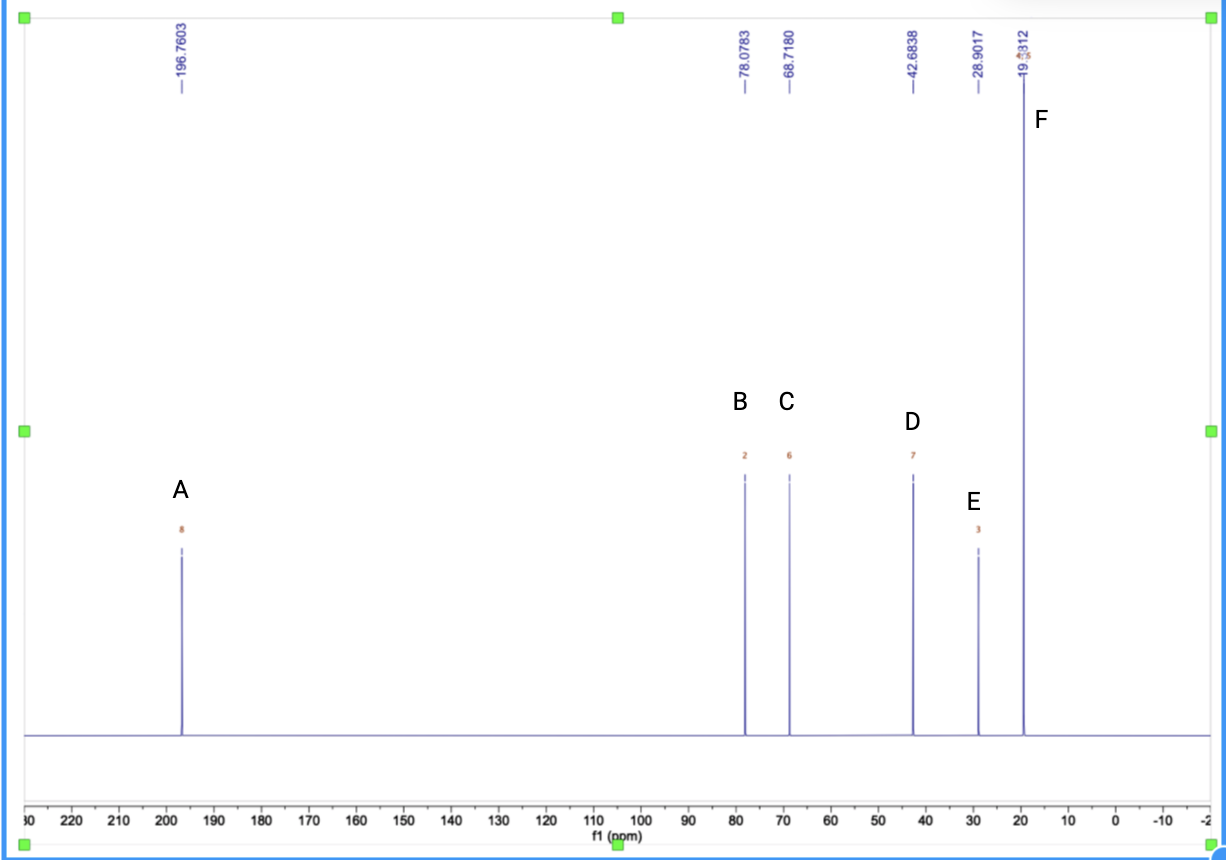
Task: Click the 120 tick label on axis
Action: 546,822
